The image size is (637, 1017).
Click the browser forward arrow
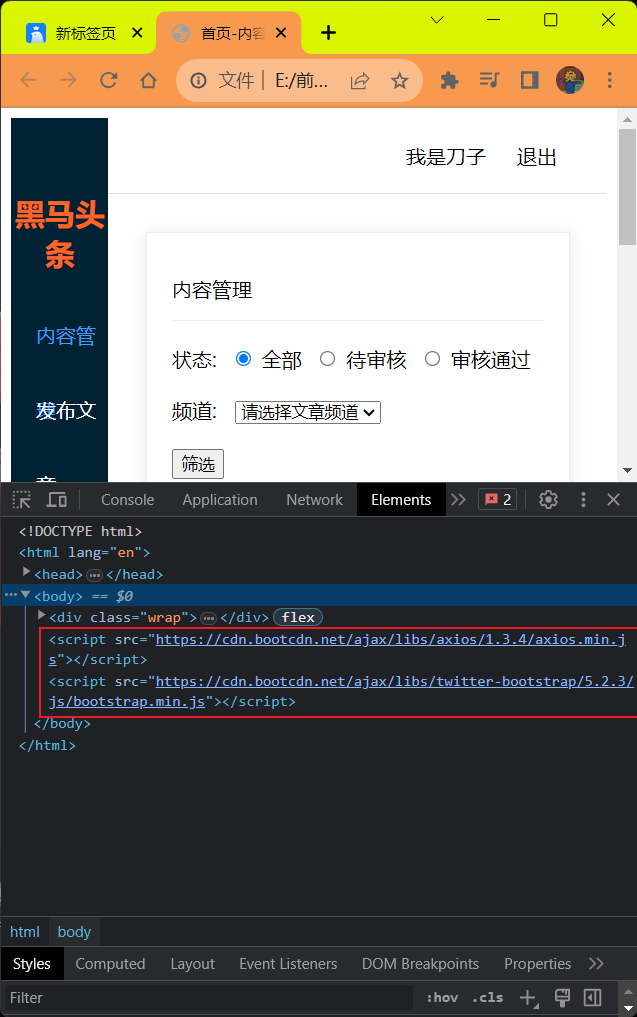(x=68, y=80)
